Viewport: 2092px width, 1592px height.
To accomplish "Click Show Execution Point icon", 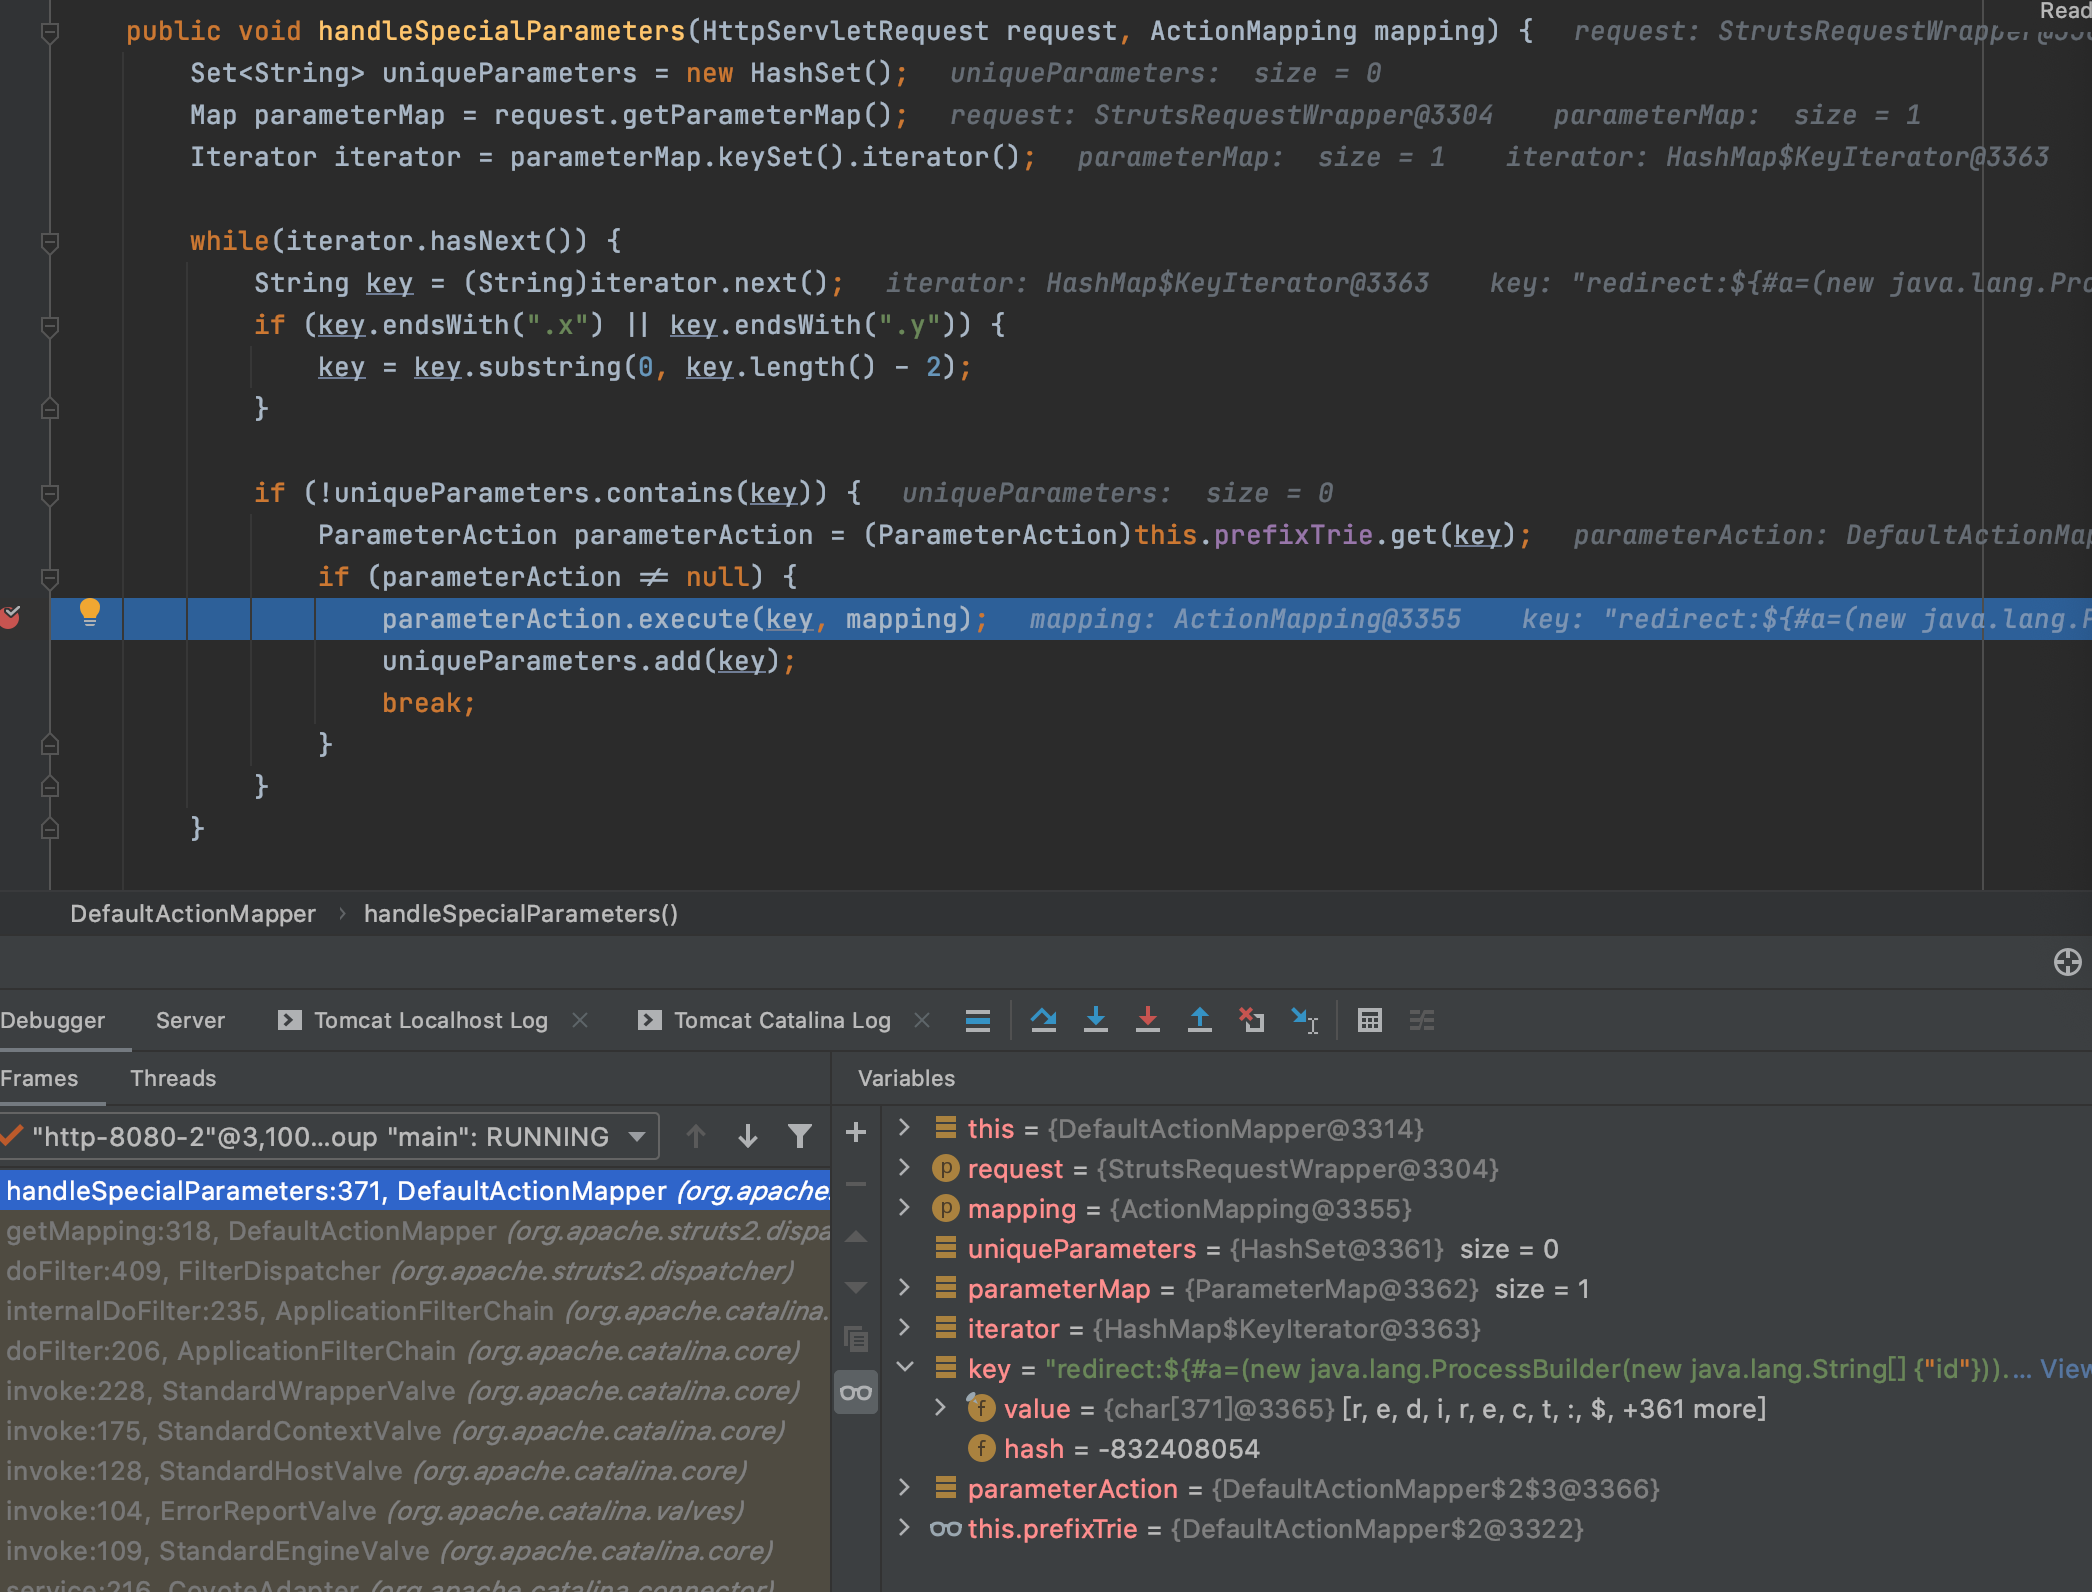I will [977, 1020].
